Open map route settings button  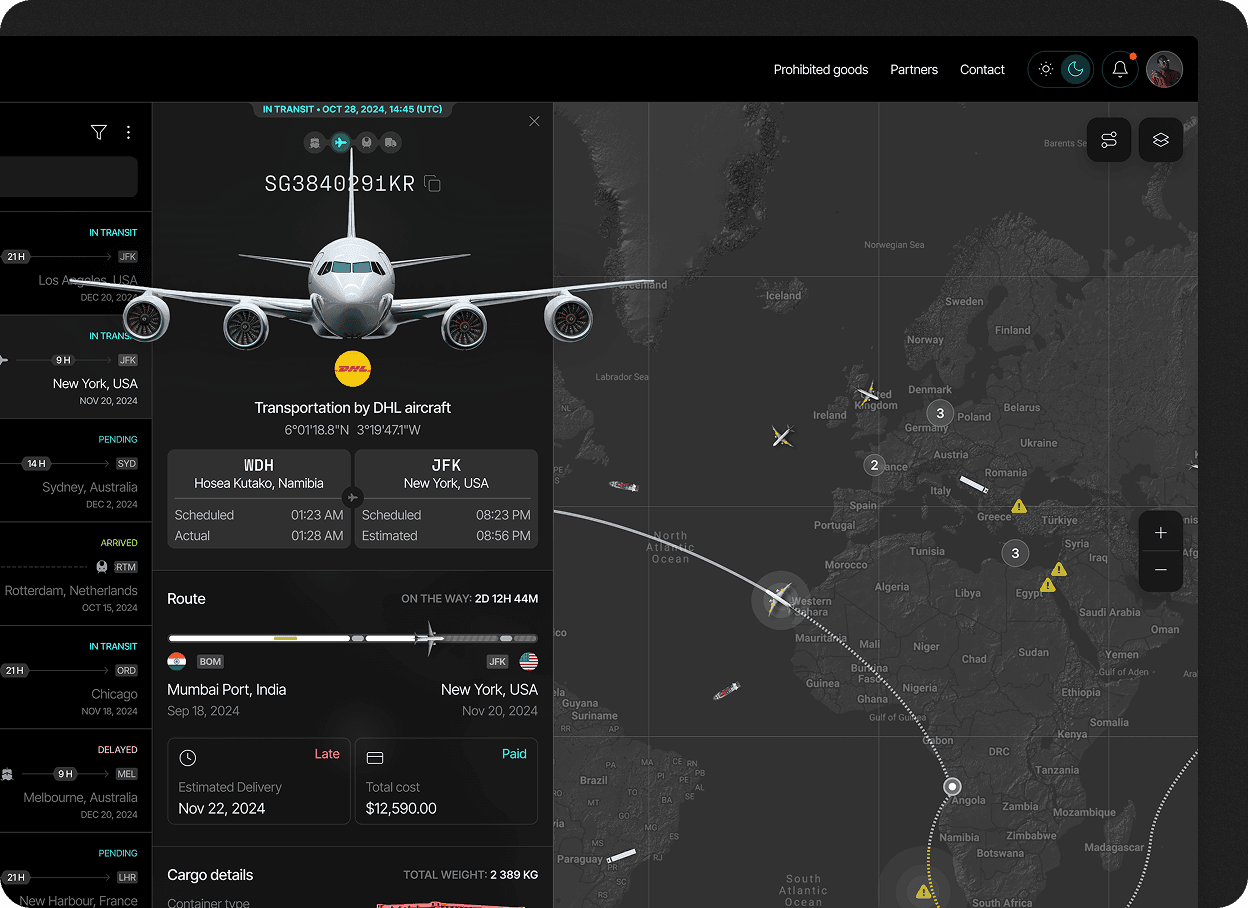coord(1109,140)
